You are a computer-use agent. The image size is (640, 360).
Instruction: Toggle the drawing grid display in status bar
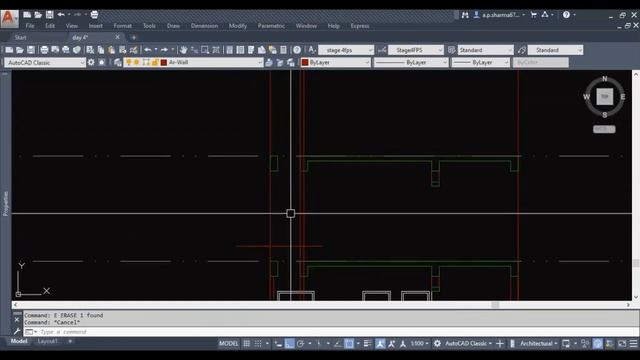(x=247, y=344)
